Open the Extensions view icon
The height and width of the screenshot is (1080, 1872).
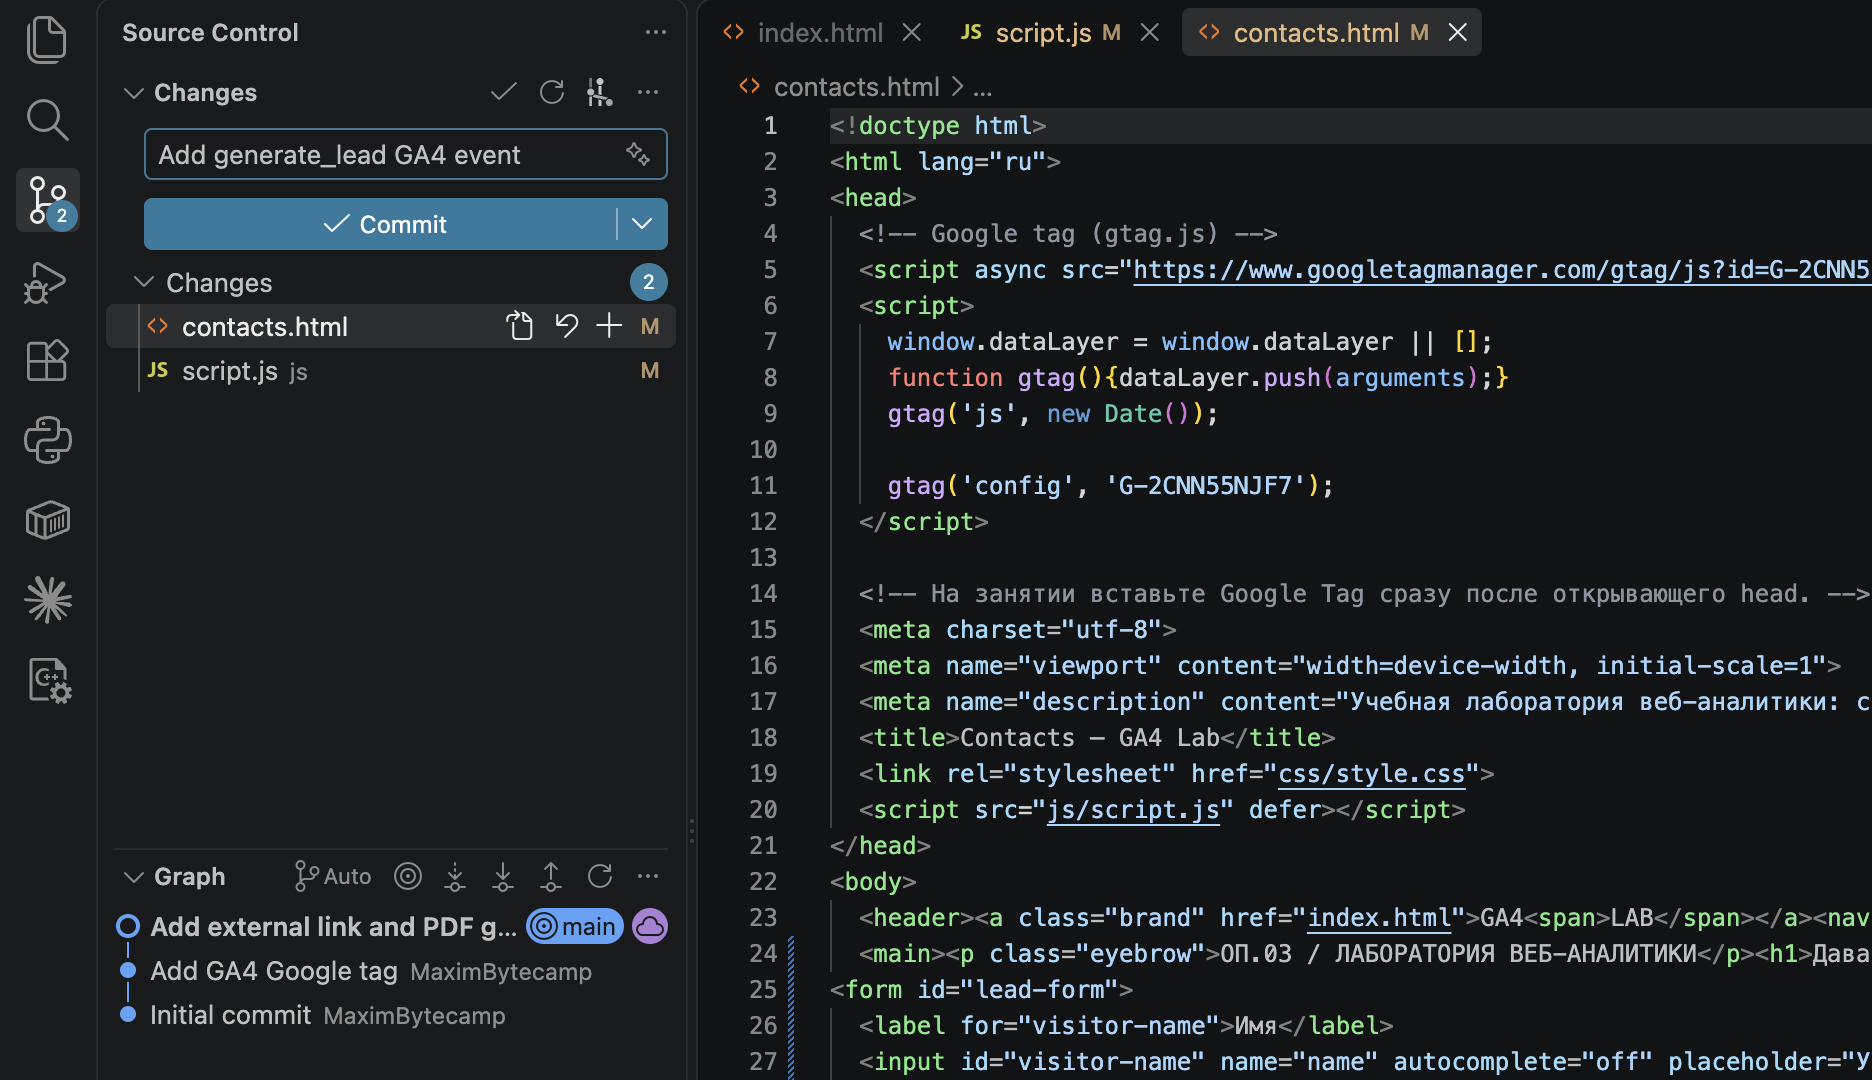47,360
